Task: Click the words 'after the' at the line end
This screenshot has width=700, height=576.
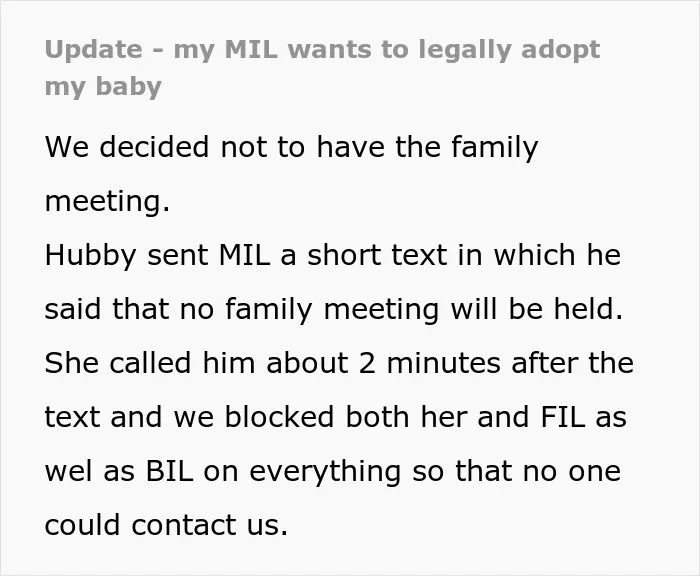Action: coord(572,363)
